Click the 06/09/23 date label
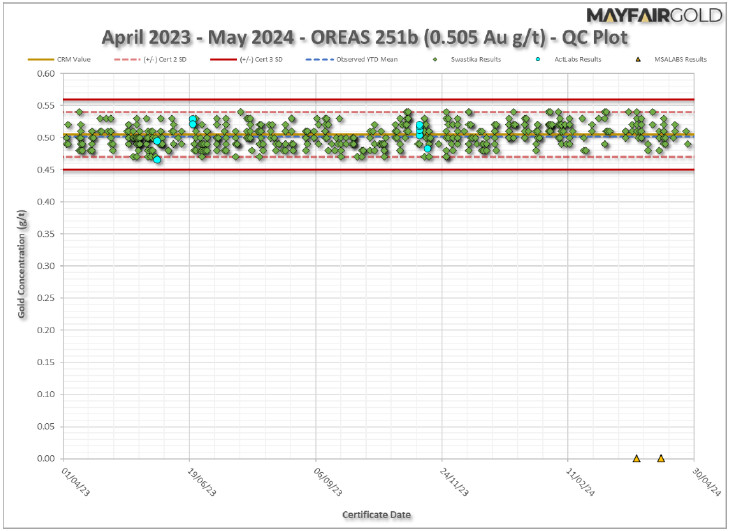This screenshot has width=729, height=531. (x=328, y=482)
